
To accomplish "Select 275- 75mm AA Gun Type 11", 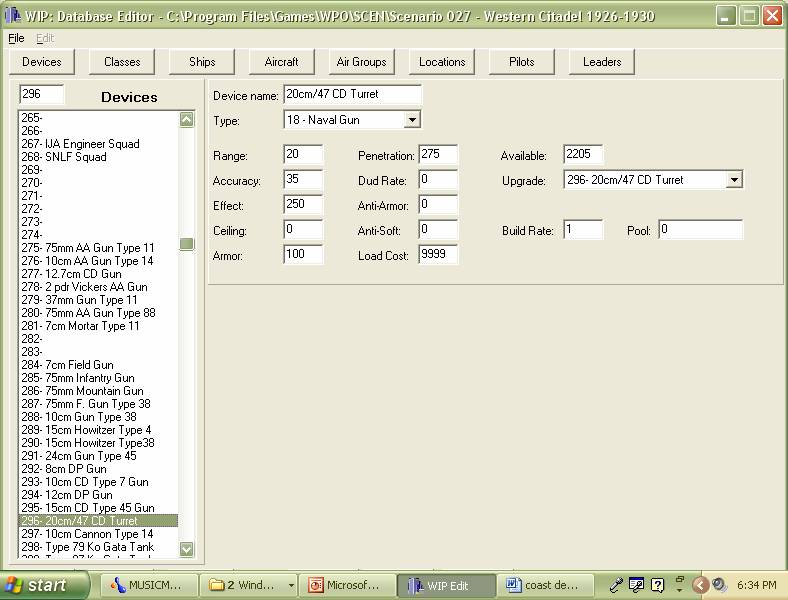I will click(98, 248).
